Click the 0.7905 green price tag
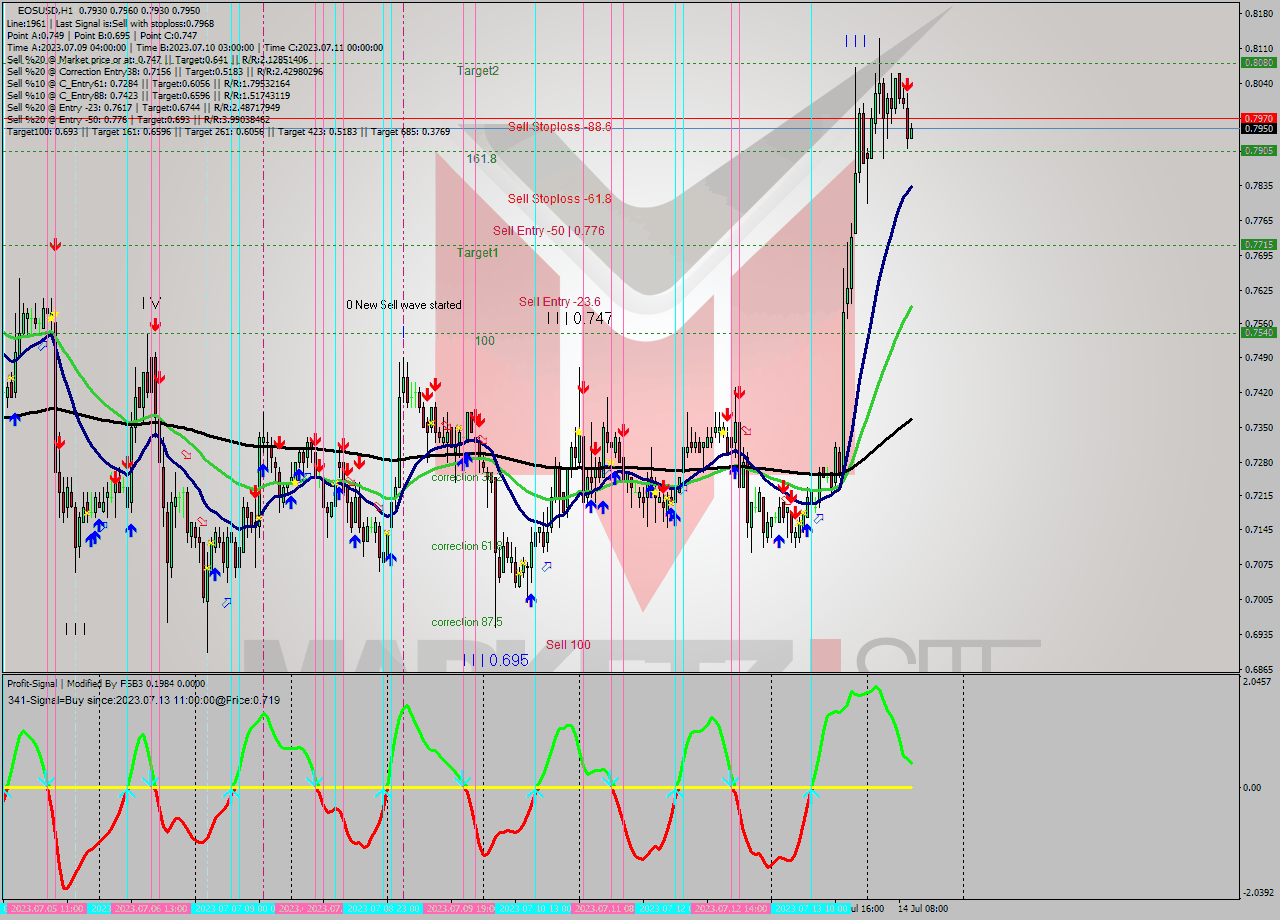 tap(1258, 150)
